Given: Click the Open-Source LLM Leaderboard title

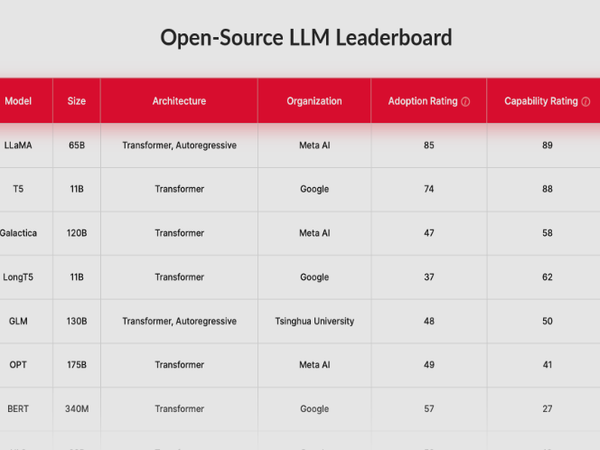Looking at the screenshot, I should [306, 38].
